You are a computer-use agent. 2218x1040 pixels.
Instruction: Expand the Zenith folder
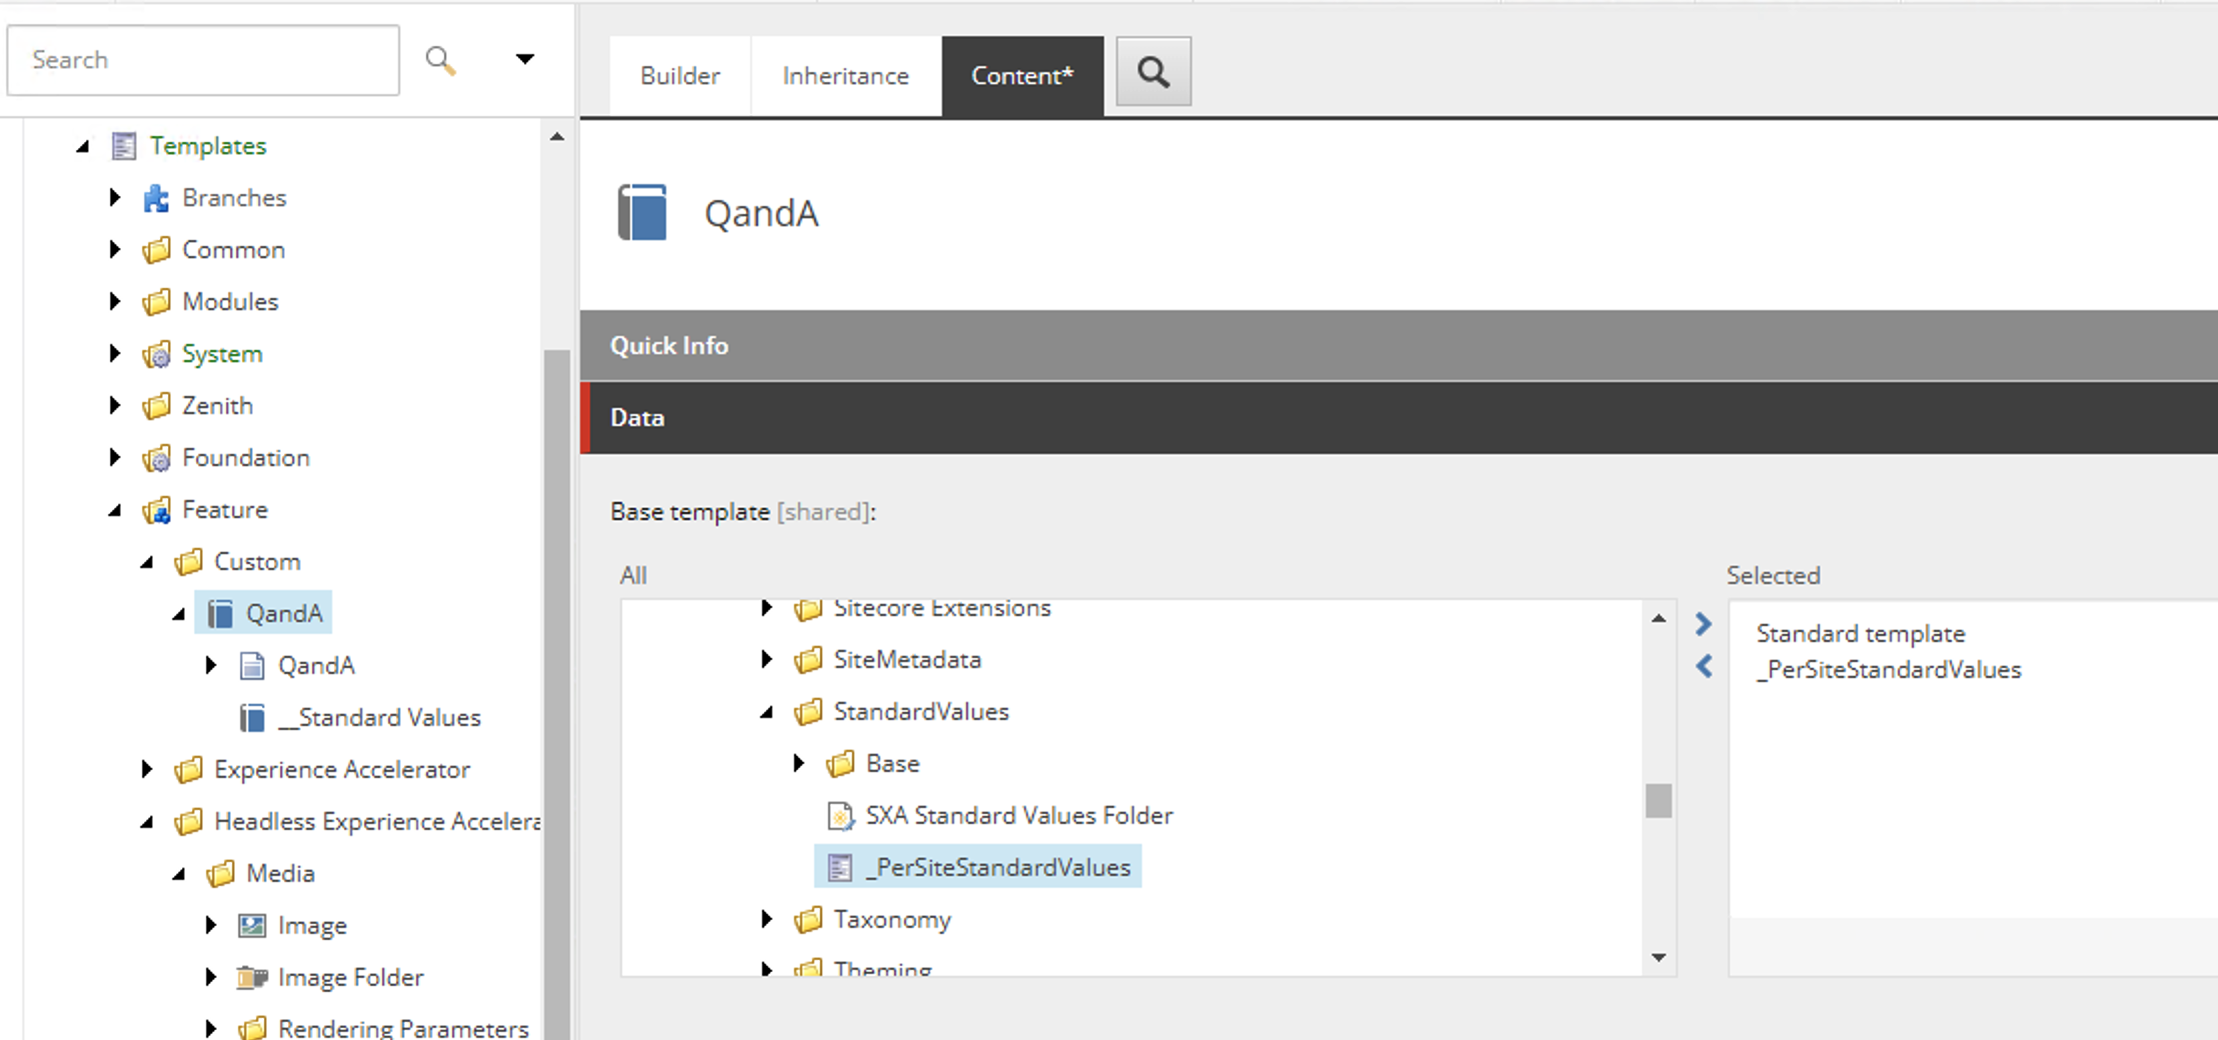[x=115, y=405]
